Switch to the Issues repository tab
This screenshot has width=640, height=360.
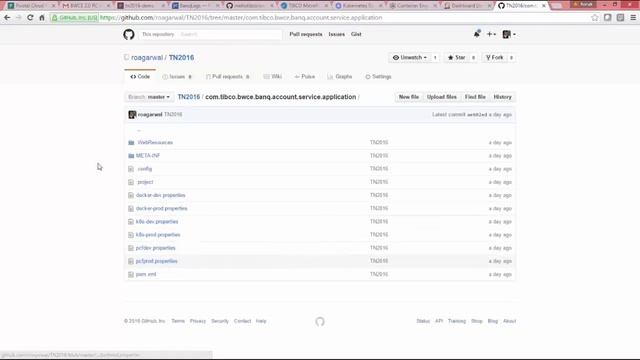click(177, 77)
